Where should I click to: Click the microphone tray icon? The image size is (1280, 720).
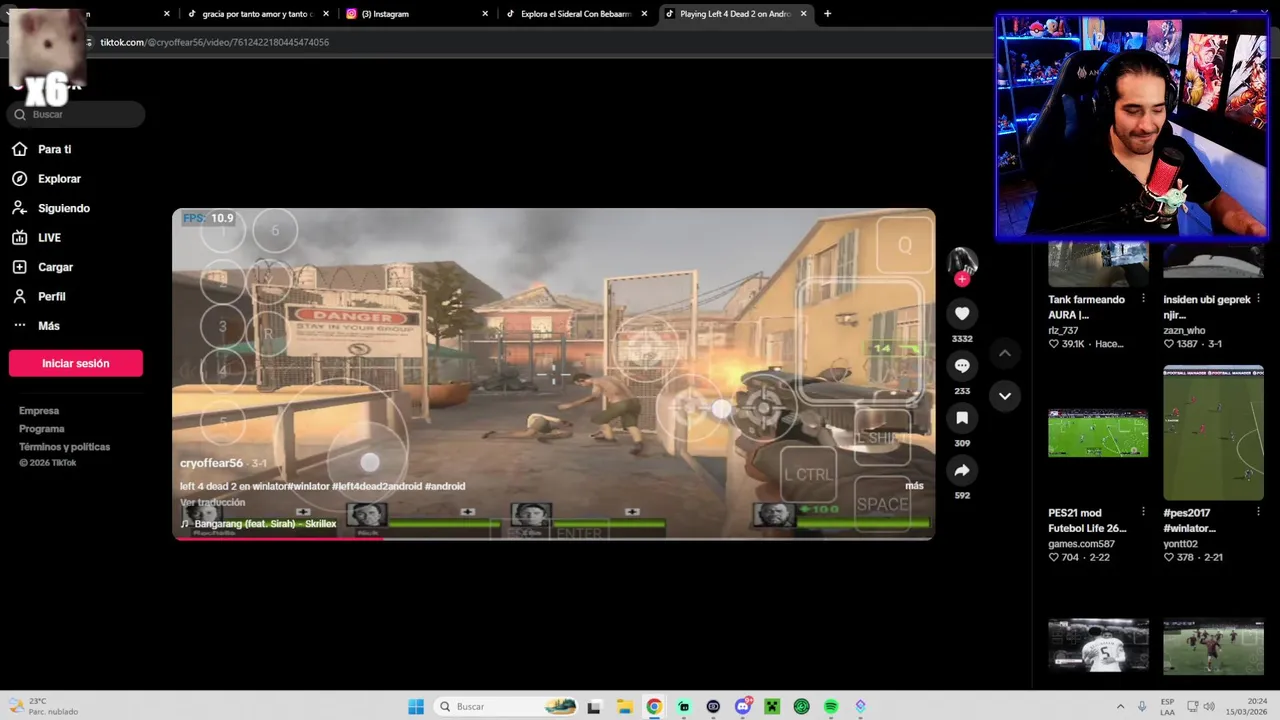1142,706
